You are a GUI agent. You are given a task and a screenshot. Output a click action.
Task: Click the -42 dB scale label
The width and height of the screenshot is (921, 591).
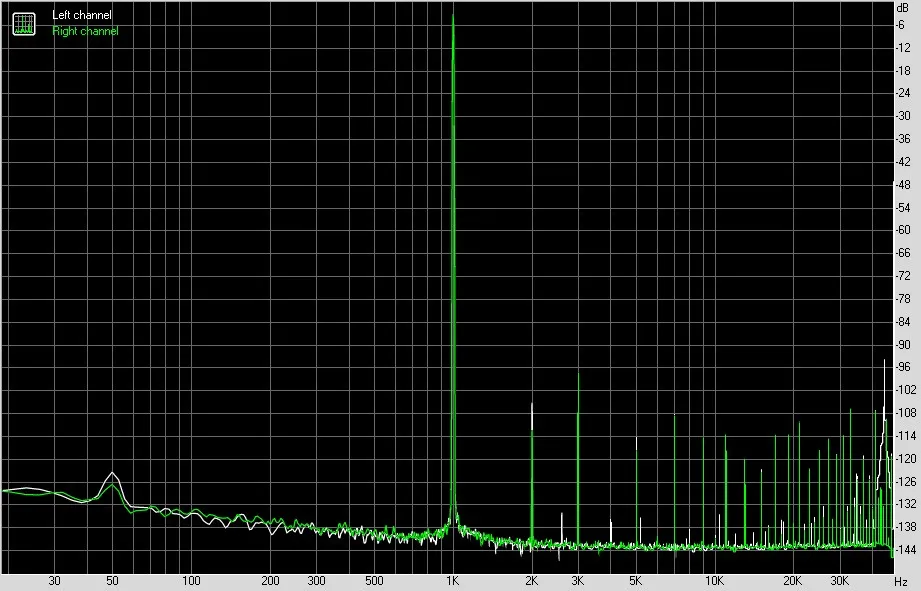(x=903, y=162)
